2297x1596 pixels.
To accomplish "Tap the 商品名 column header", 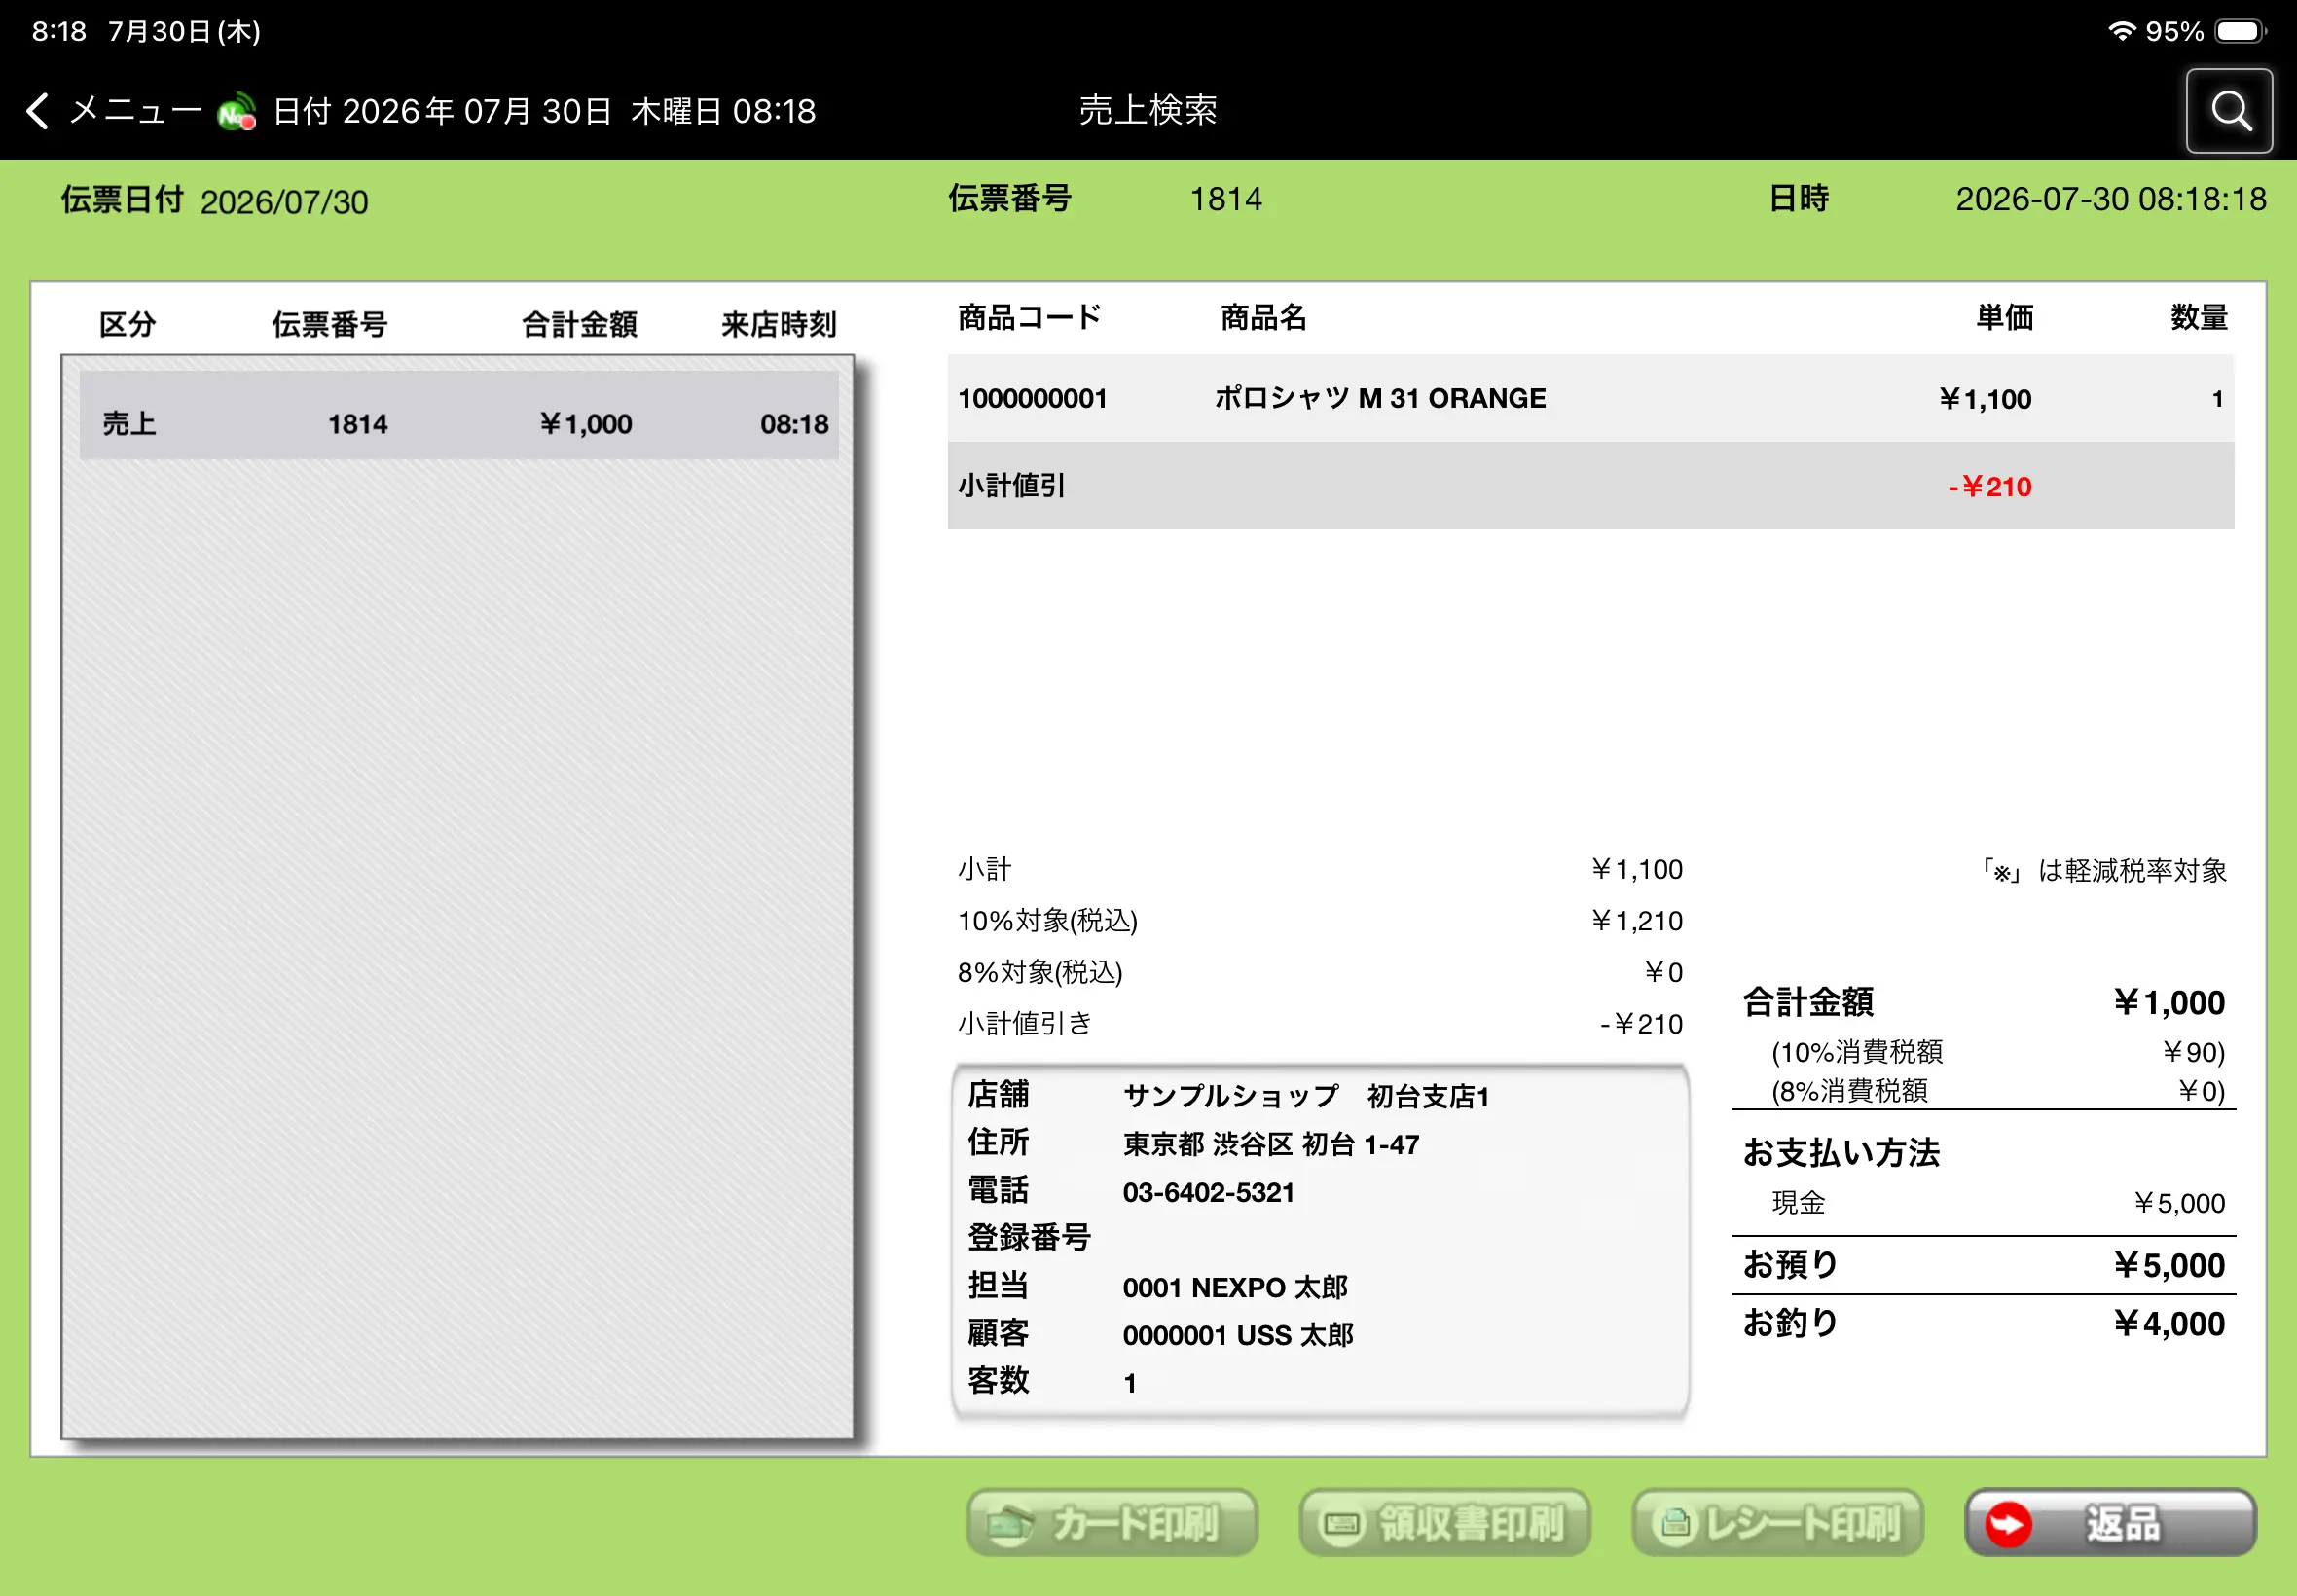I will [x=1264, y=318].
